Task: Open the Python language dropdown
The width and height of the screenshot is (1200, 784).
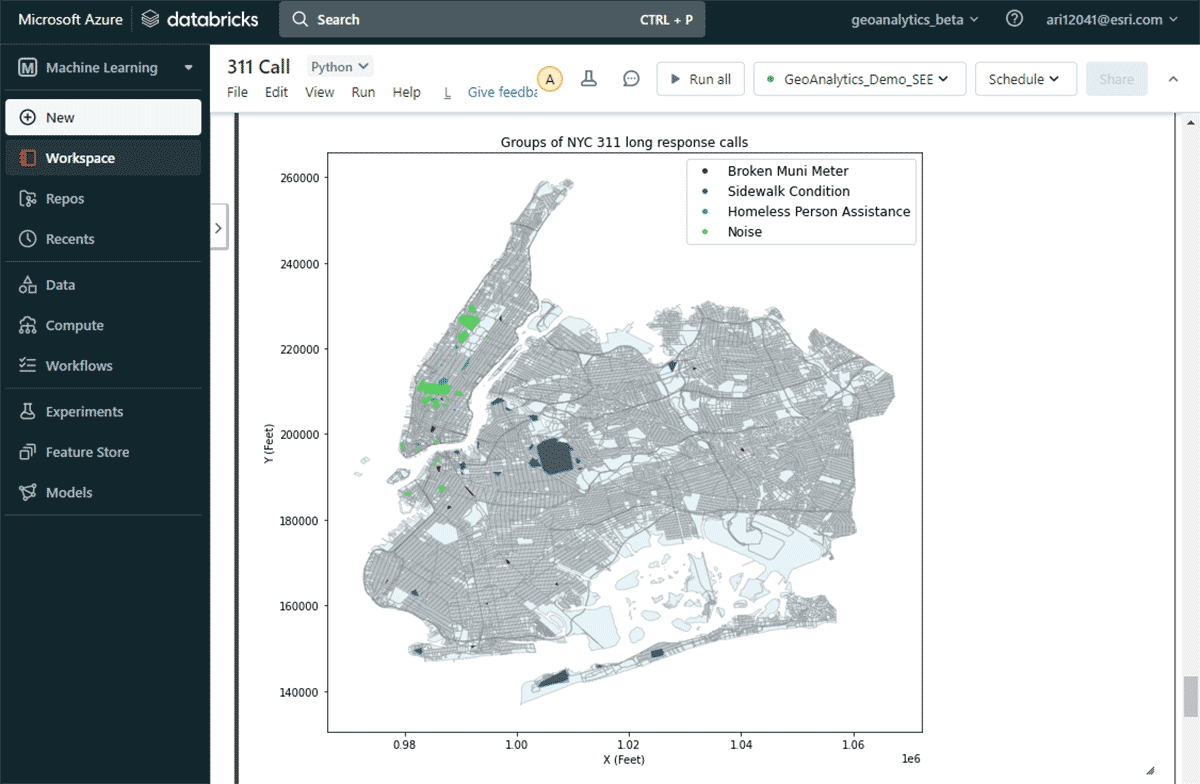Action: (340, 67)
